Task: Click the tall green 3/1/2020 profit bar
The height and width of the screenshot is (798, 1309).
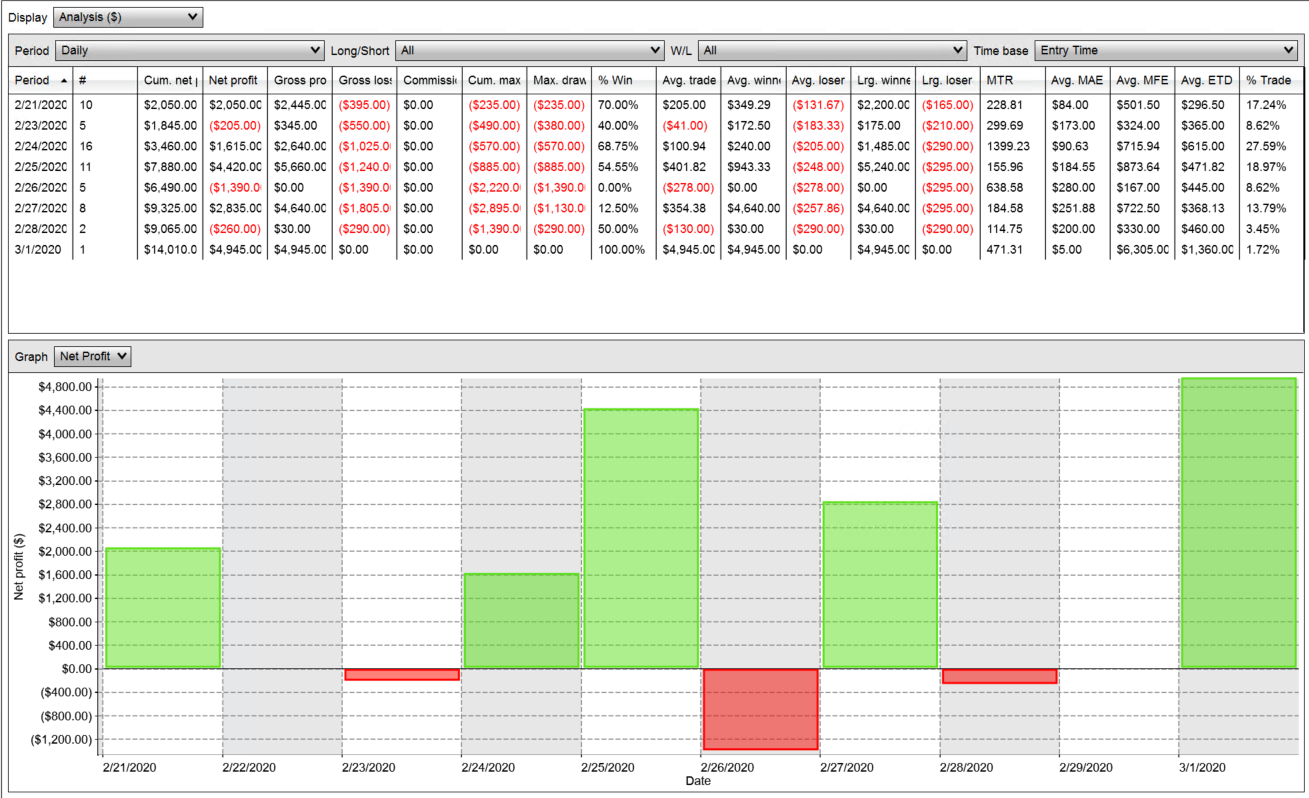Action: 1239,523
